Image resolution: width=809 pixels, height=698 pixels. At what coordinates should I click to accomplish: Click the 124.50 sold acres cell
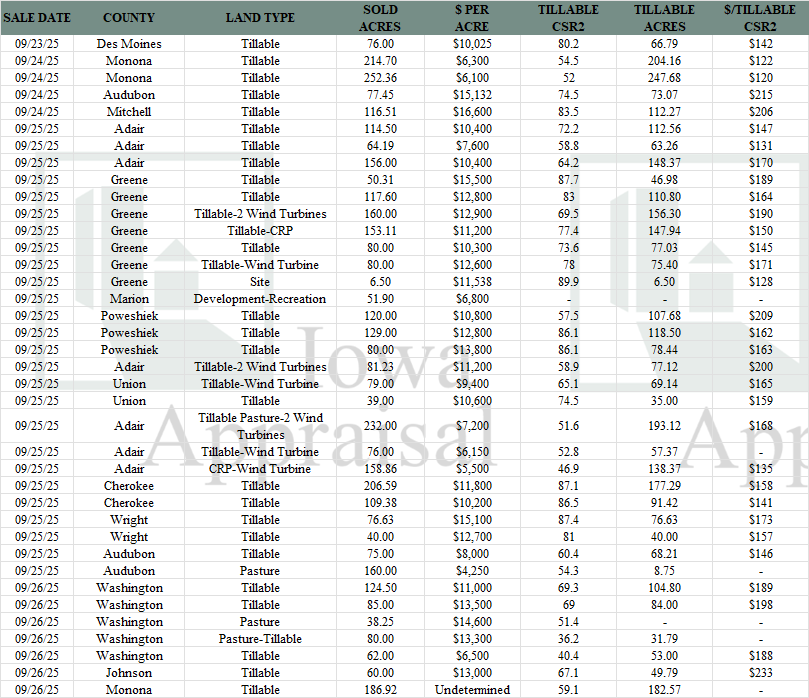coord(380,588)
